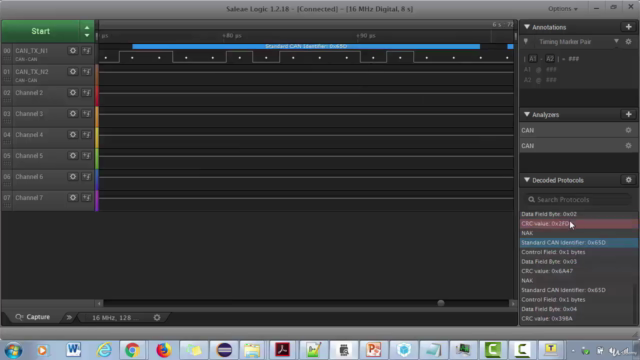Open trigger settings for Channel 4
Screen dimensions: 640x360
(87, 135)
